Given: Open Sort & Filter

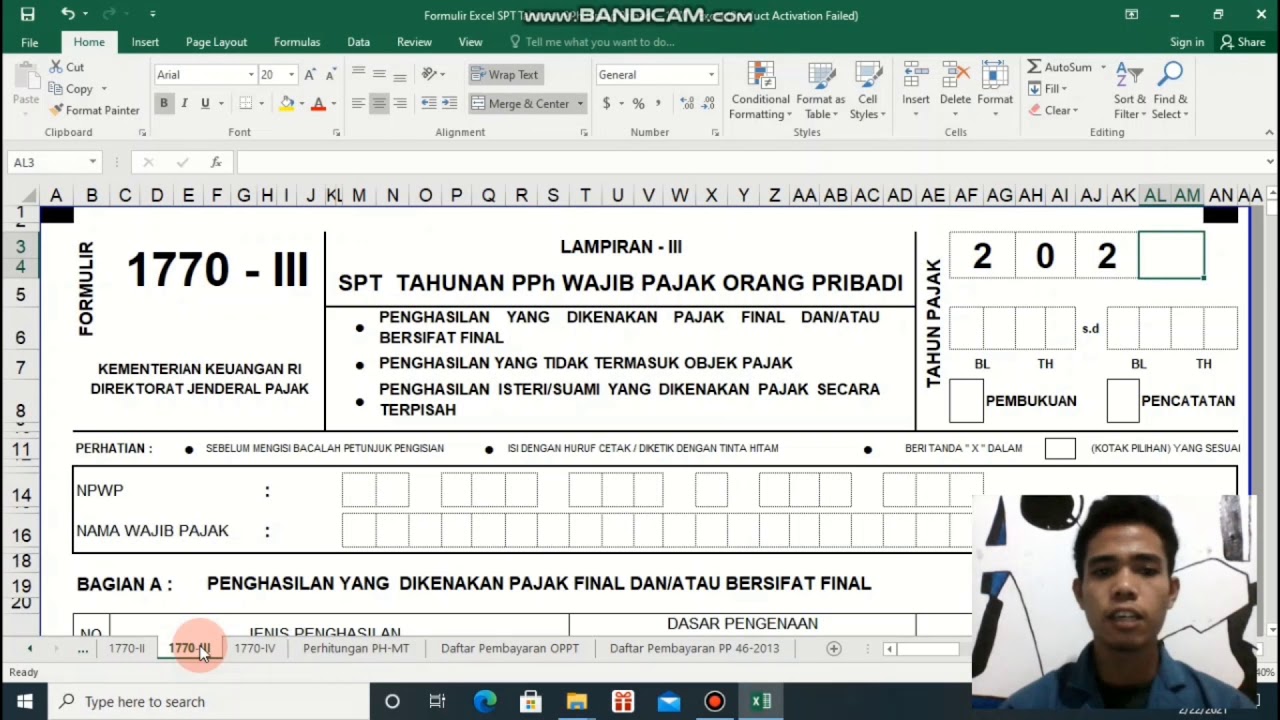Looking at the screenshot, I should coord(1130,91).
